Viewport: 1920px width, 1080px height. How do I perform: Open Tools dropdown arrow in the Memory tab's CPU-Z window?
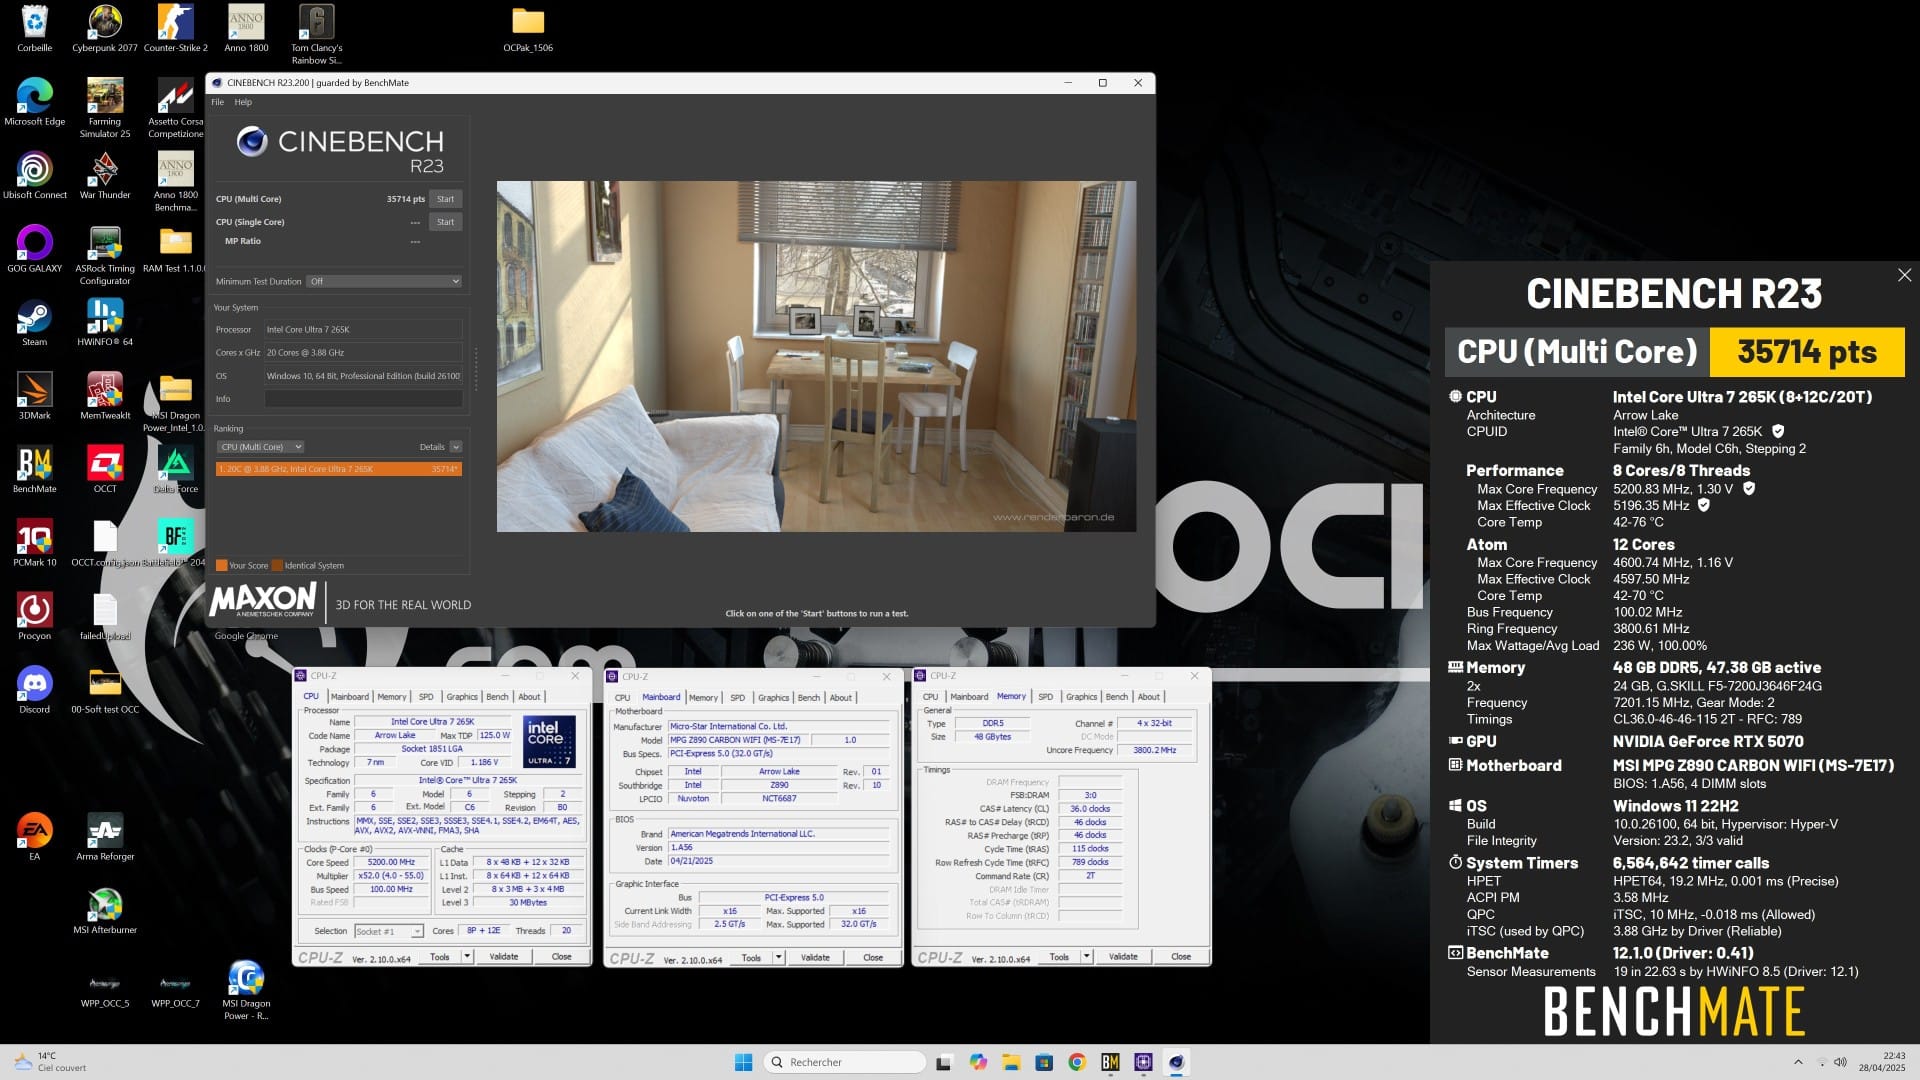pos(1086,957)
